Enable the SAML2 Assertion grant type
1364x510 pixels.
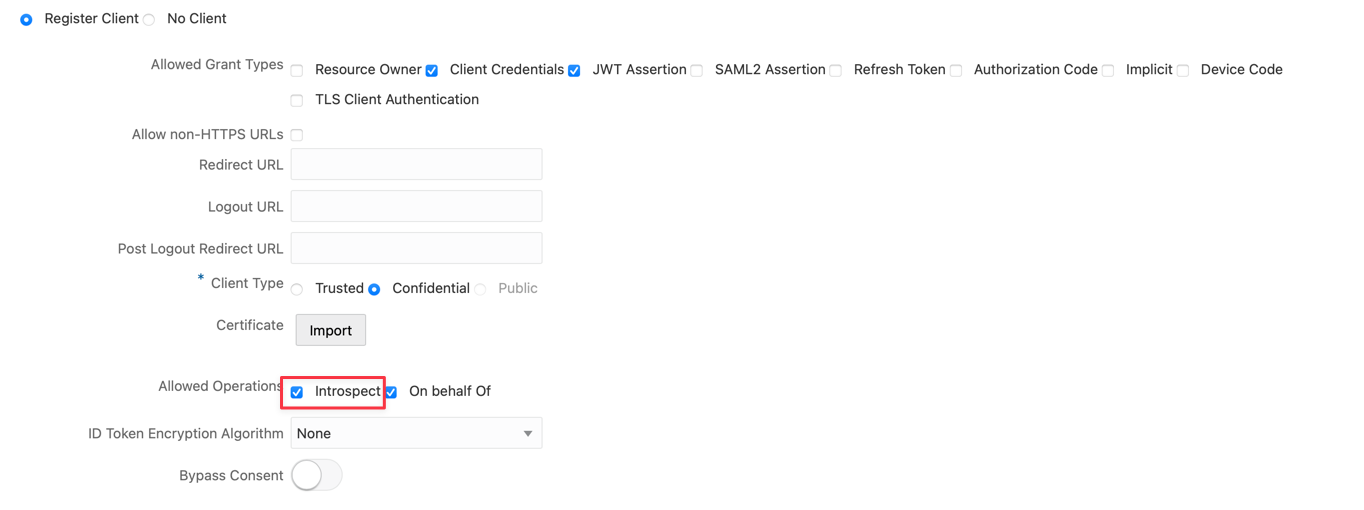tap(697, 71)
